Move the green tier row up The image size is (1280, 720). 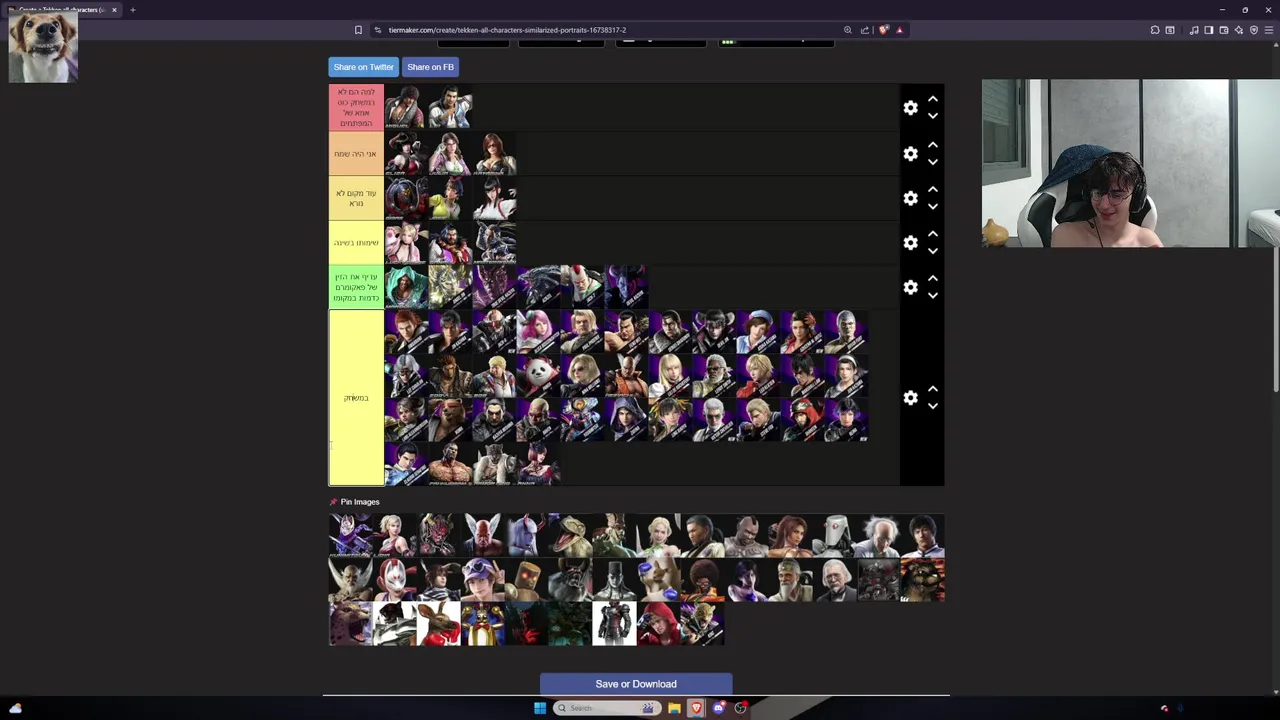click(x=932, y=278)
